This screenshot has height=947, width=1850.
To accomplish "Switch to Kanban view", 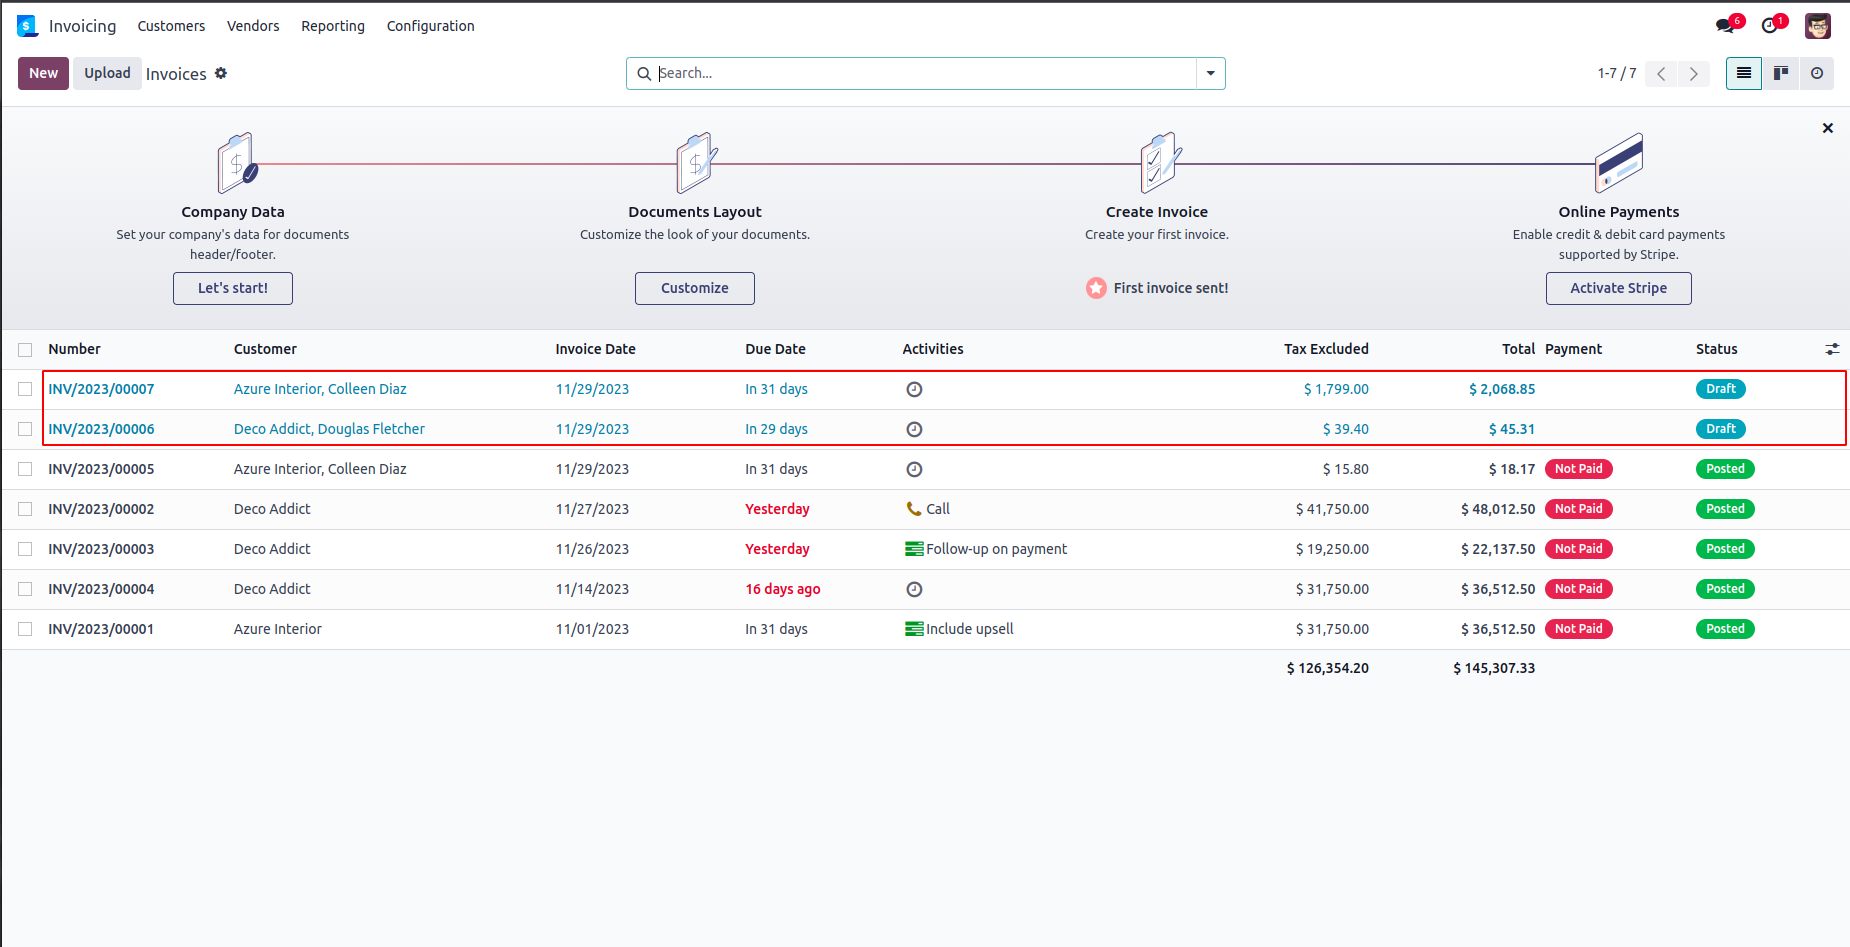I will [x=1781, y=73].
